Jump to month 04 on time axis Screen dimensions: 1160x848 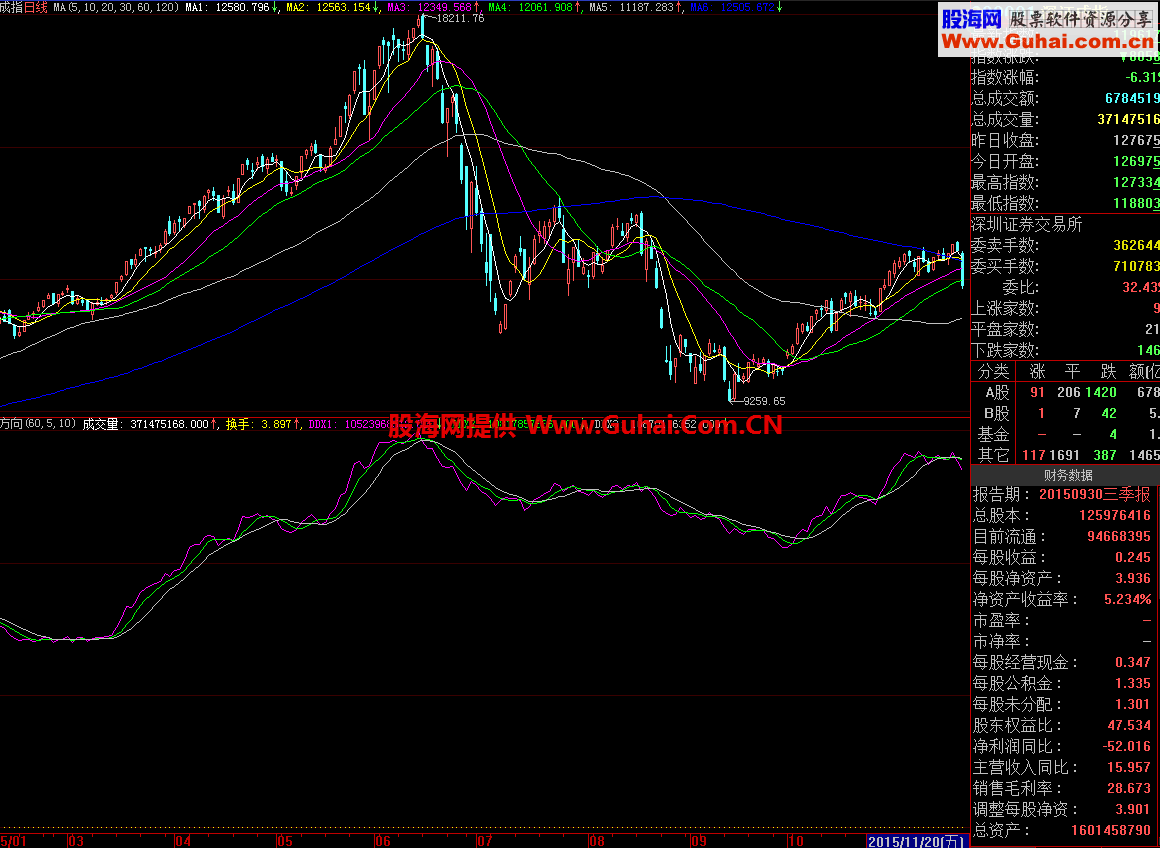[183, 841]
